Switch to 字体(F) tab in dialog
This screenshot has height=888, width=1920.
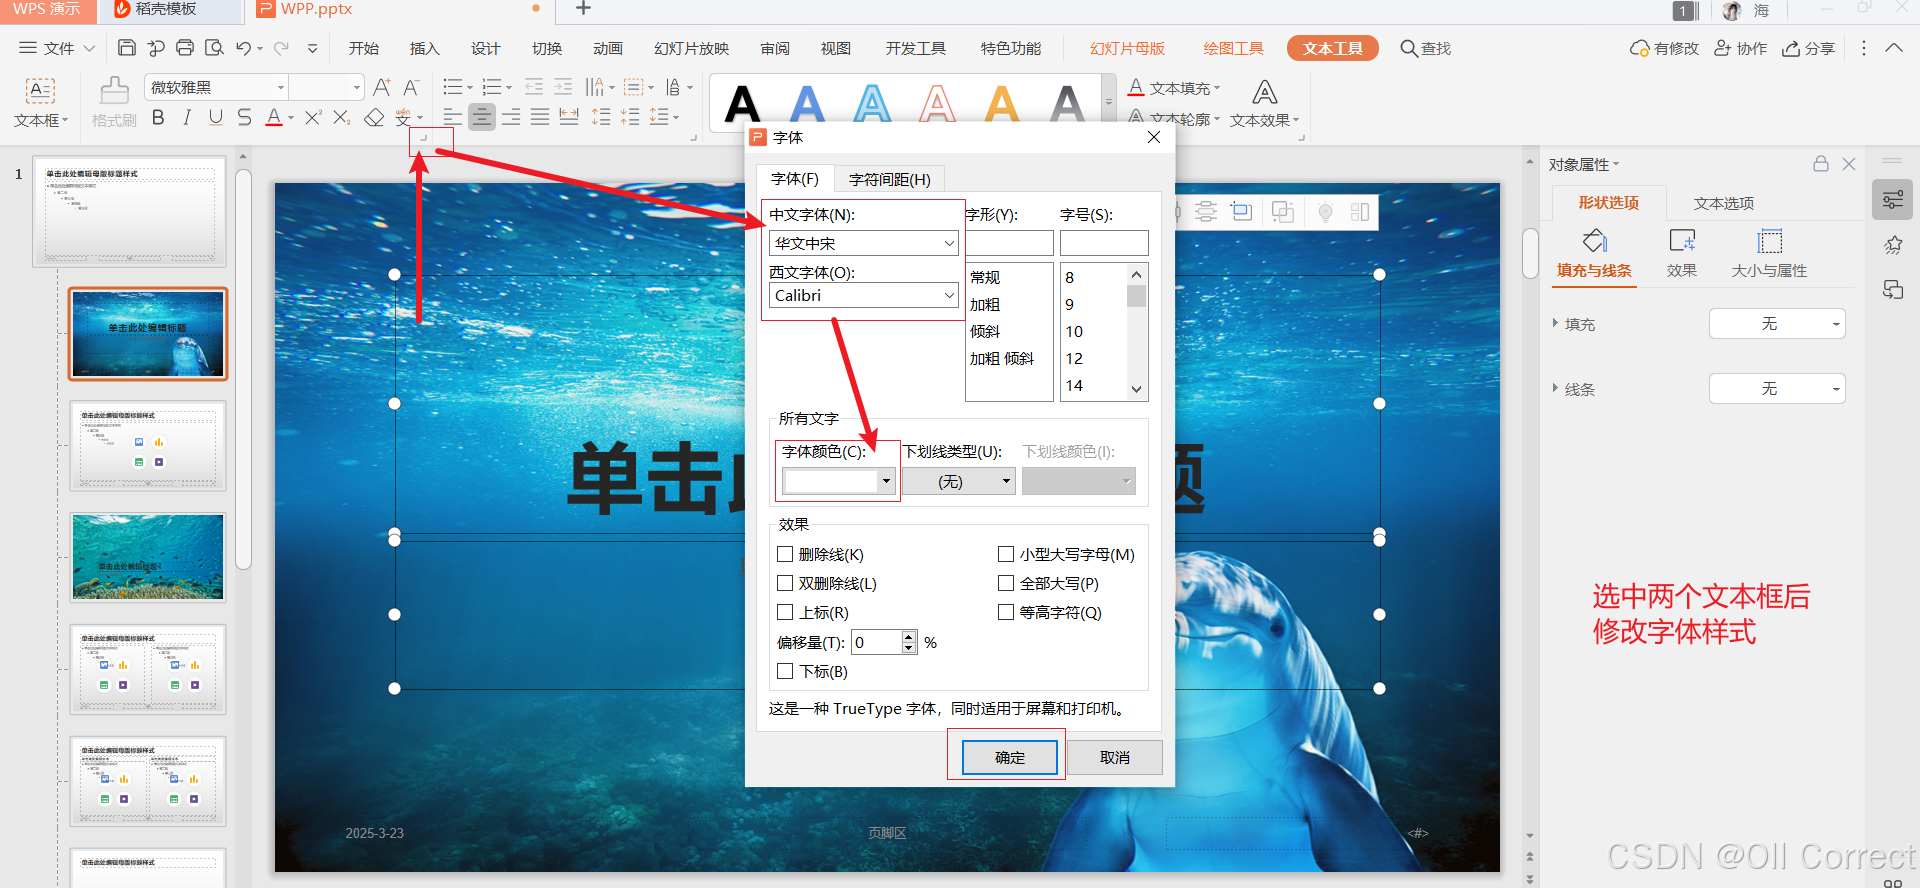click(x=795, y=179)
